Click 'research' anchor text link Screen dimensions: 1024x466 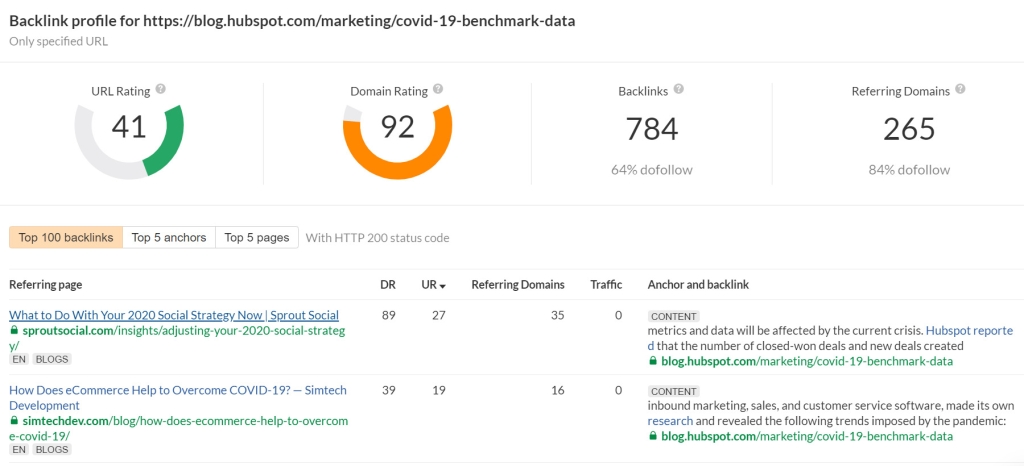[x=670, y=421]
